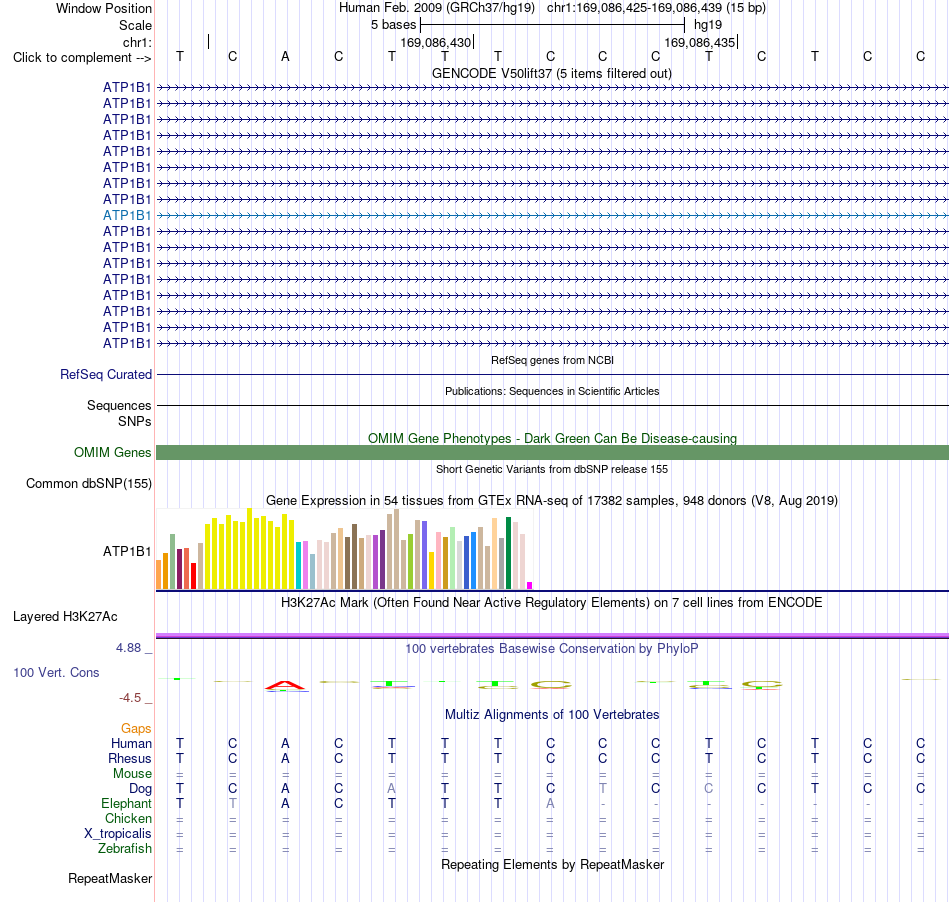Viewport: 950px width, 902px height.
Task: Click 'Multiz Alignments of 100 Vertebrates' title
Action: (x=552, y=715)
